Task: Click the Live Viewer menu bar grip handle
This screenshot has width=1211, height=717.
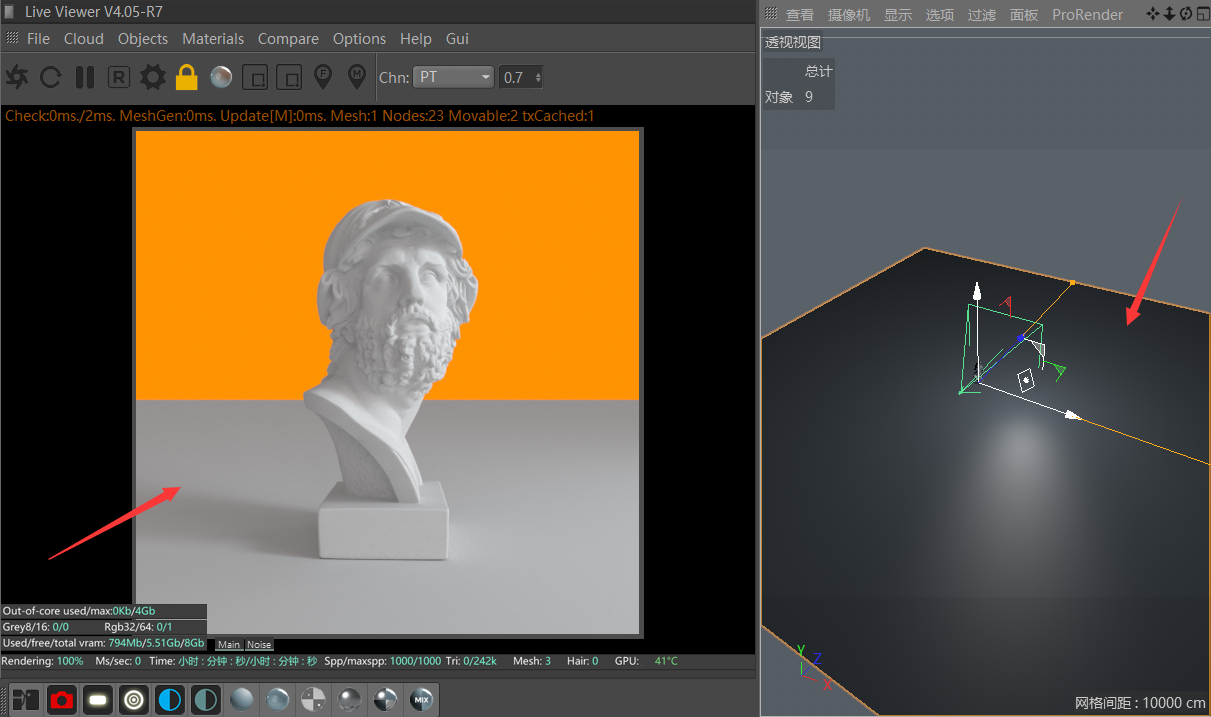Action: [x=12, y=38]
